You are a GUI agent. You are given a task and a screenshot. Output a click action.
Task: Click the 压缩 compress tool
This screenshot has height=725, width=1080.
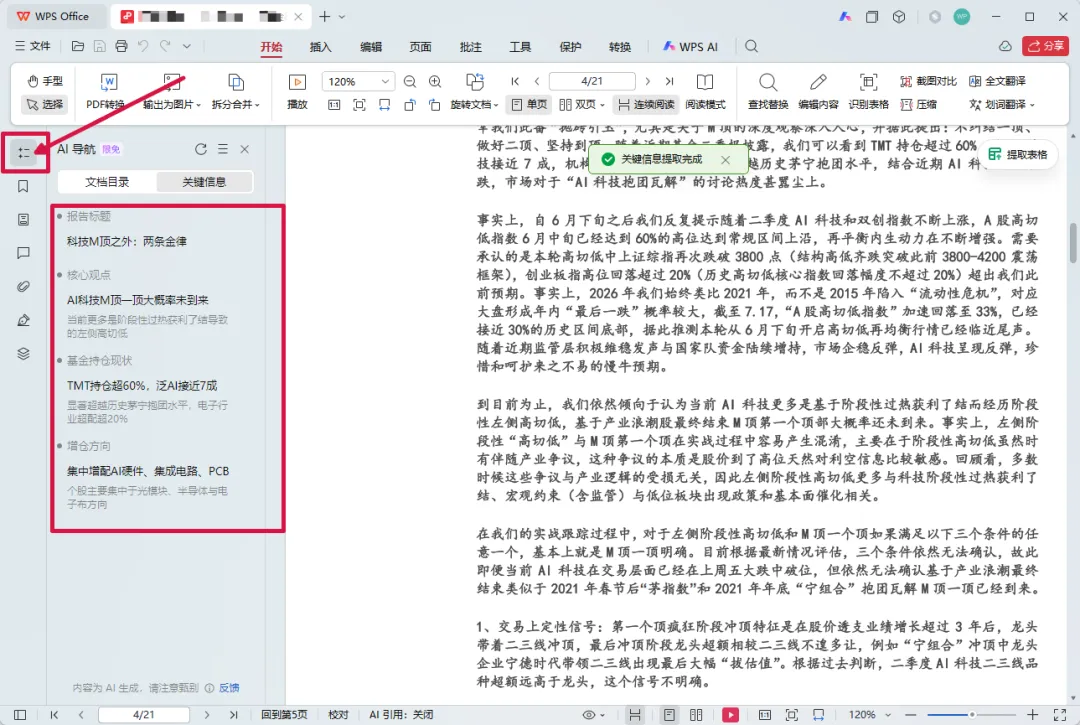pos(919,105)
